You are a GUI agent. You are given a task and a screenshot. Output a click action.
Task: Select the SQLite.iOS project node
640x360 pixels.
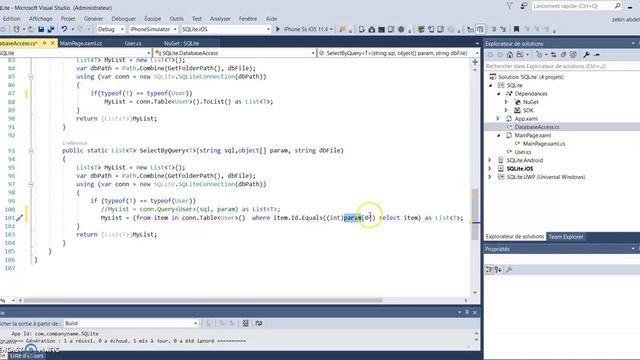point(520,169)
